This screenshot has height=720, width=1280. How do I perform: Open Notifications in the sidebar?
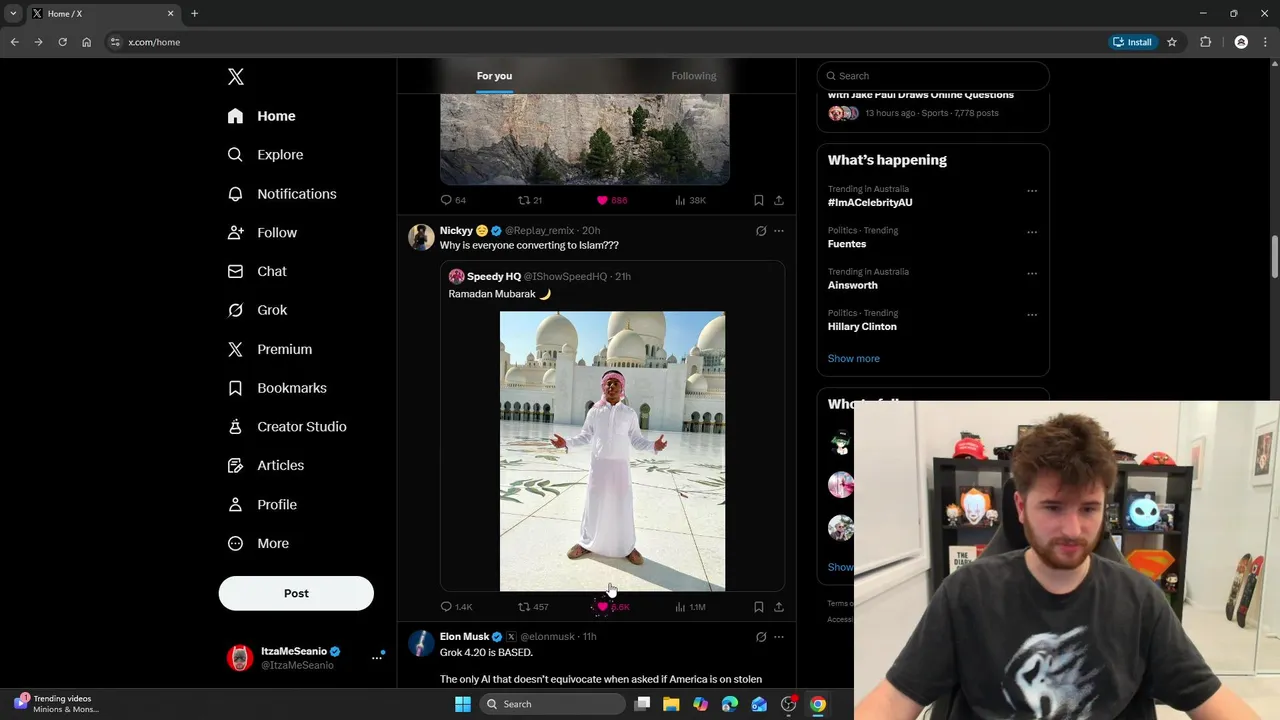[x=282, y=194]
